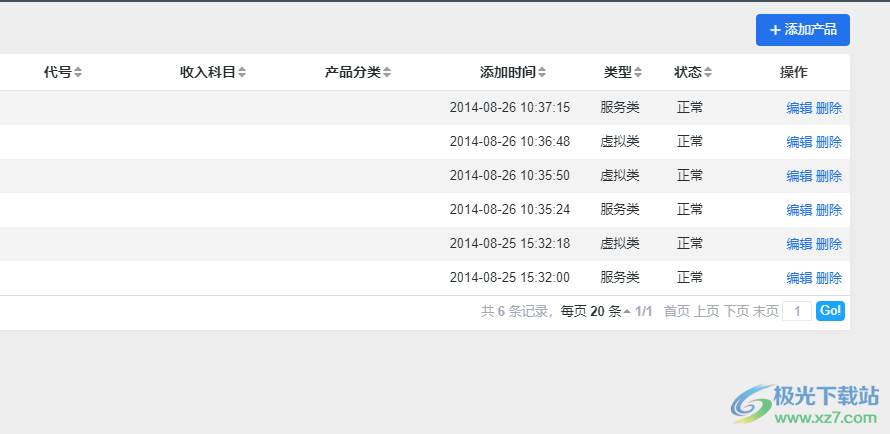Delete the product added at 15:32:18

[x=829, y=244]
